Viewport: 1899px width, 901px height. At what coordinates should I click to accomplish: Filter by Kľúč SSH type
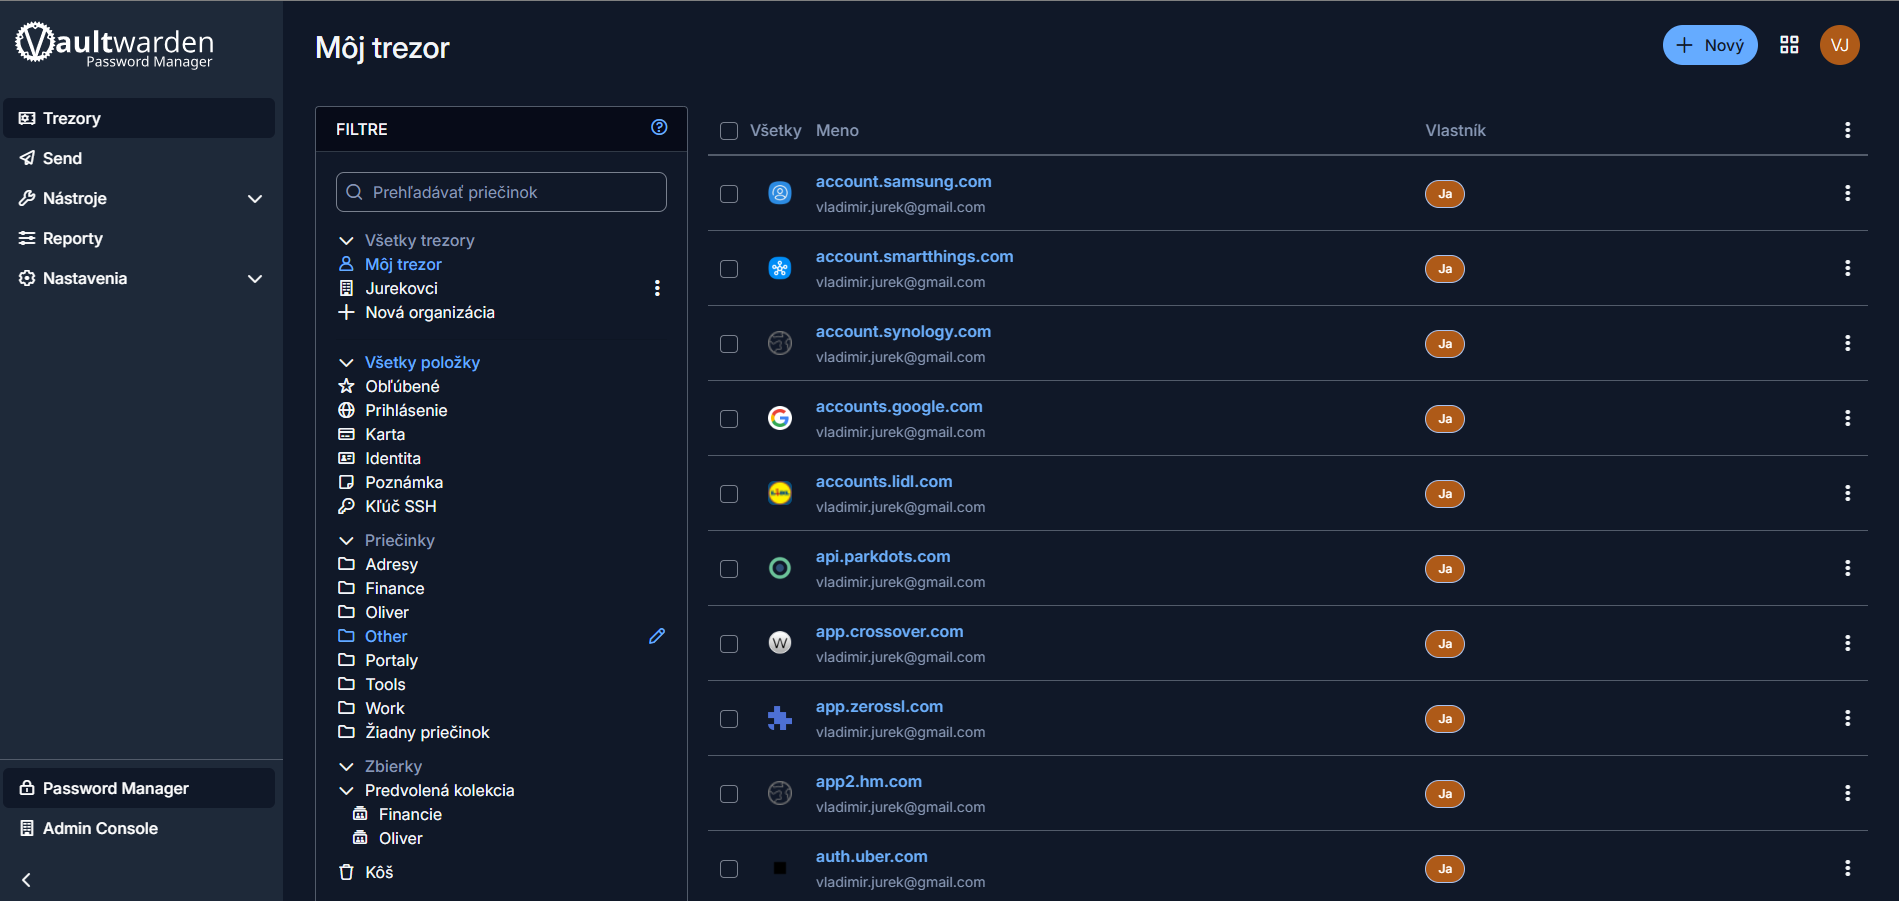tap(401, 506)
